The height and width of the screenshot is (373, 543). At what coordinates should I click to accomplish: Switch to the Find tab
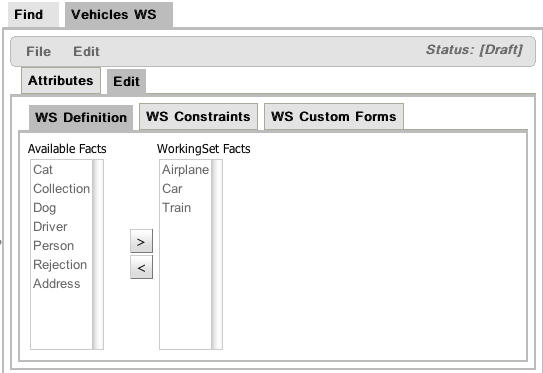pyautogui.click(x=33, y=15)
